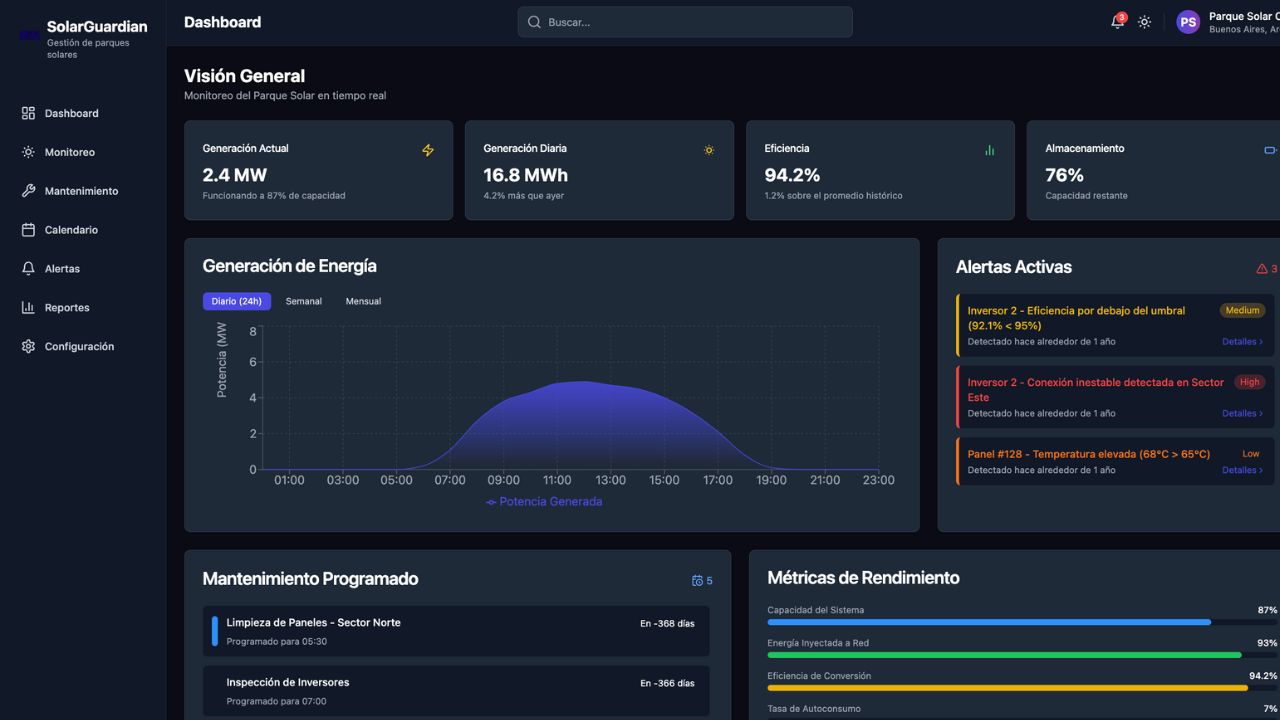1280x720 pixels.
Task: Click Energía Inyectada a Red progress bar
Action: (x=1022, y=655)
